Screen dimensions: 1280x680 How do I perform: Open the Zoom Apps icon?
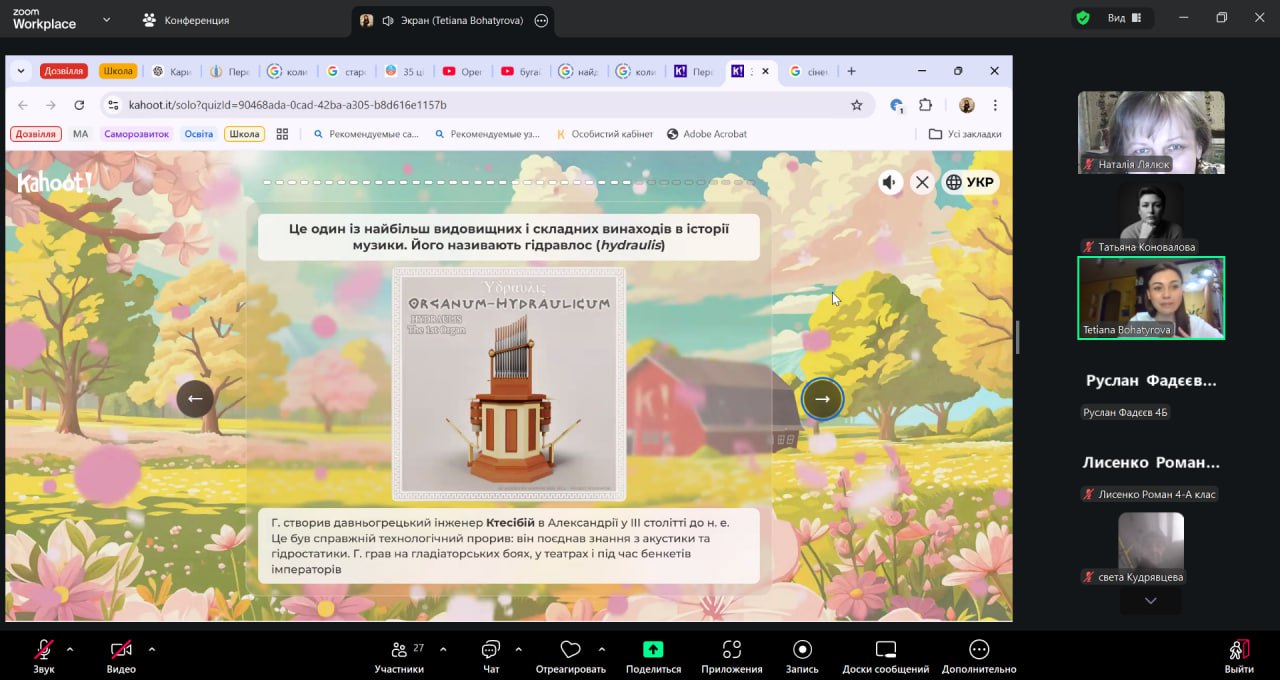[731, 650]
